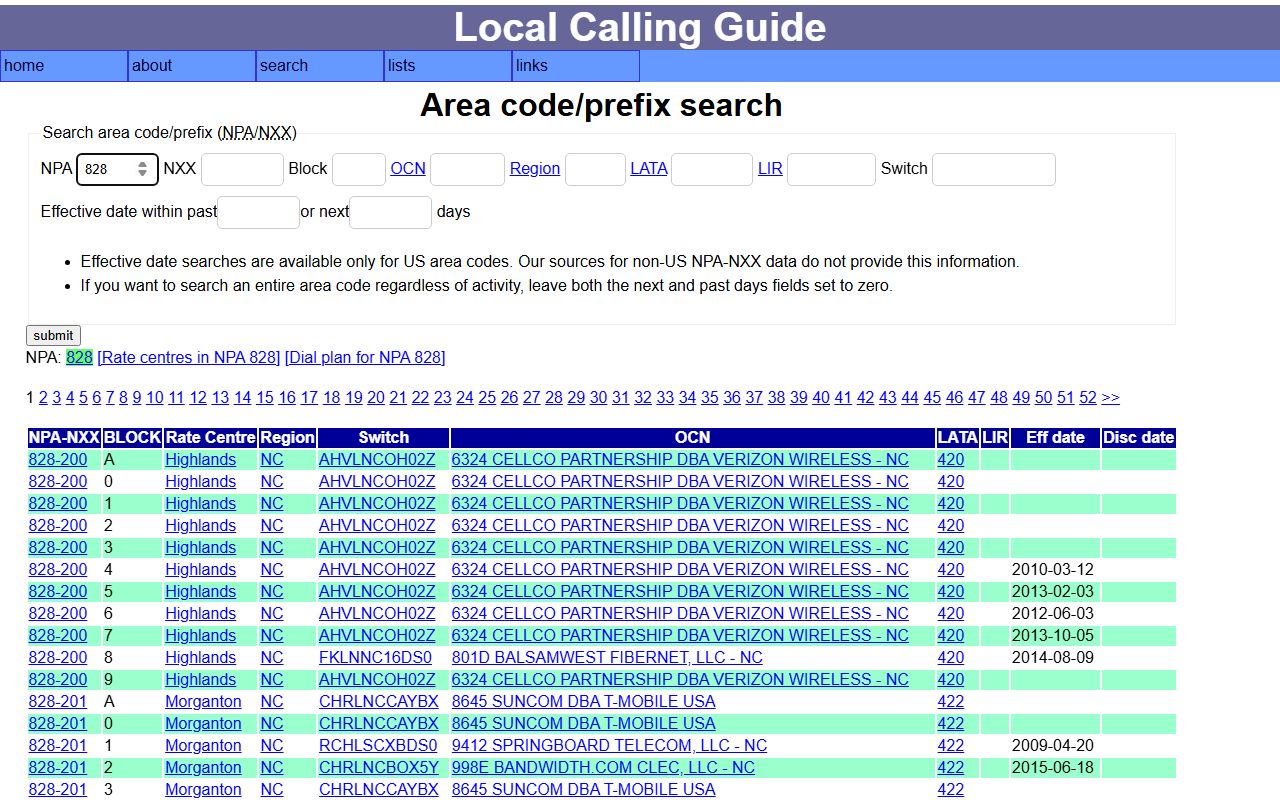This screenshot has width=1280, height=800.
Task: Click the submit button
Action: pos(53,336)
